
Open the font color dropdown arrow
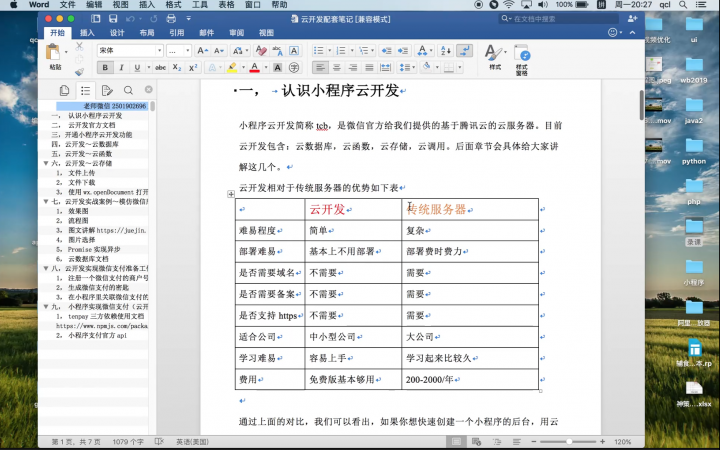tap(265, 68)
